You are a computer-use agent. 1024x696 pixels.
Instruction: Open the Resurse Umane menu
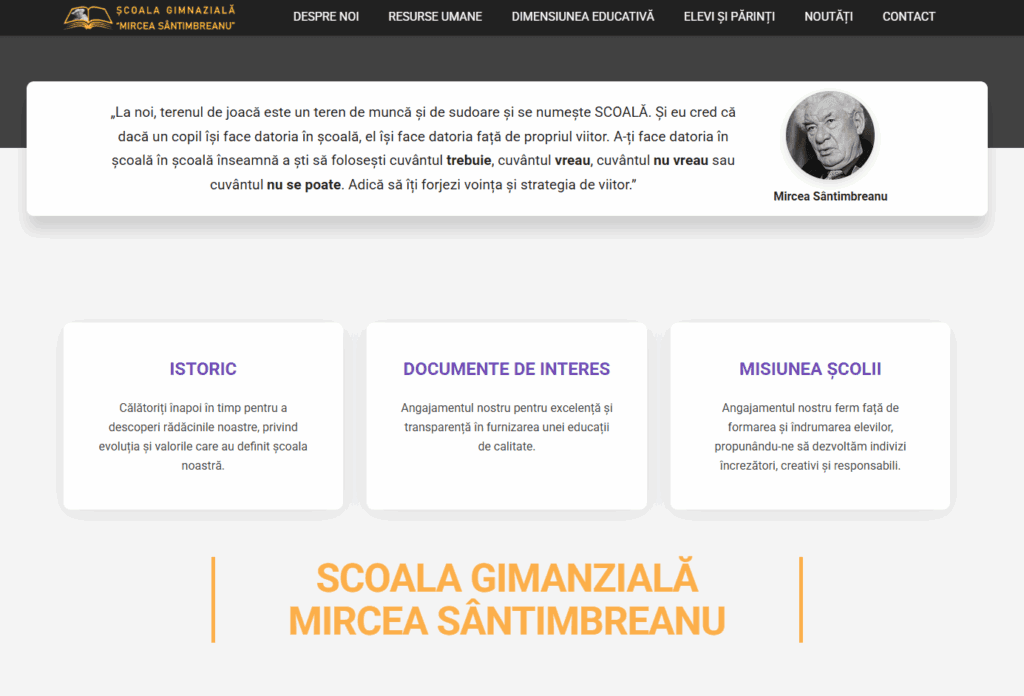(x=435, y=17)
